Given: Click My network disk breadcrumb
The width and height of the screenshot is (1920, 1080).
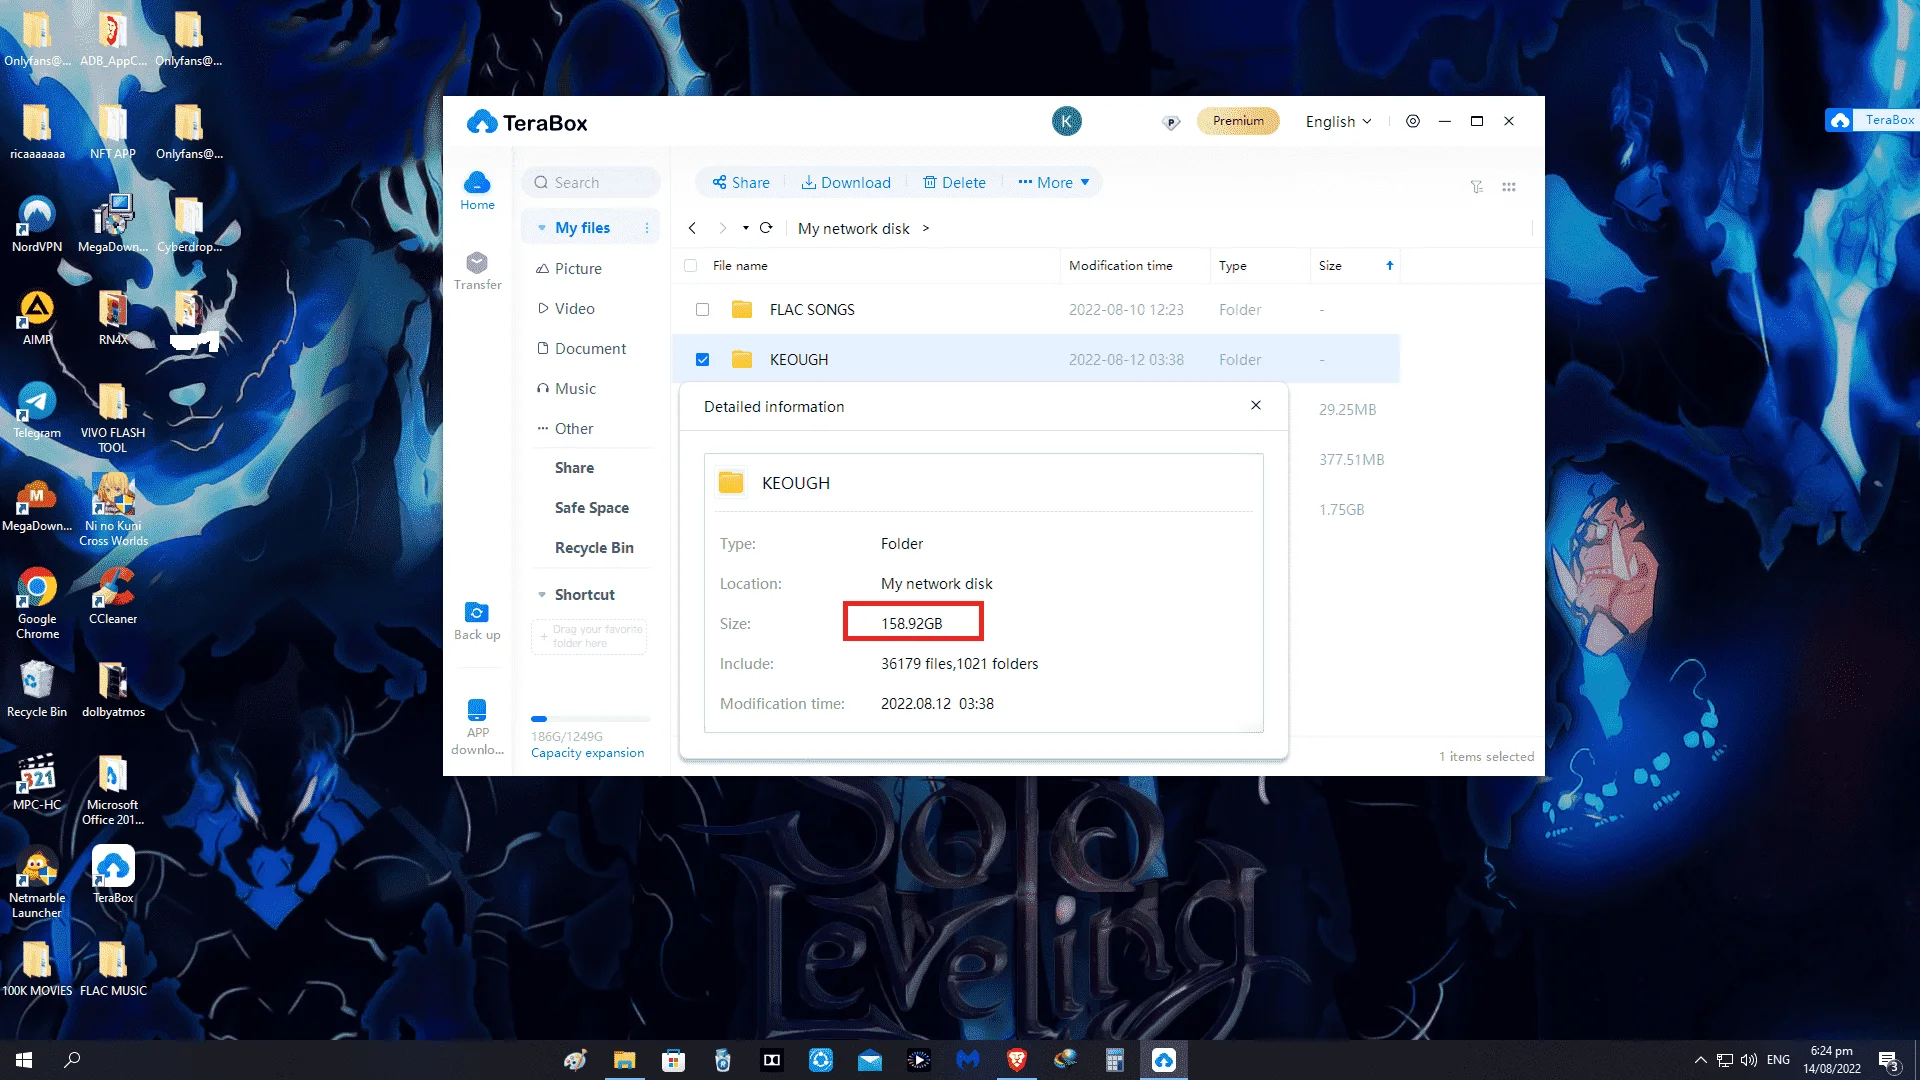Looking at the screenshot, I should [x=853, y=228].
